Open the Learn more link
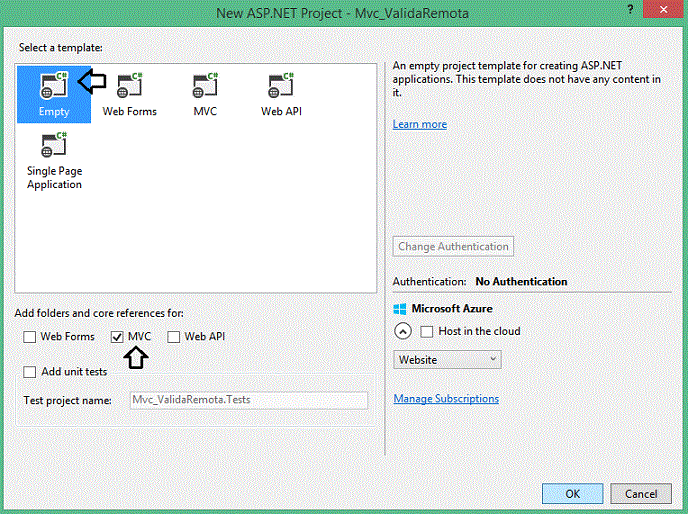The image size is (688, 514). (x=419, y=124)
